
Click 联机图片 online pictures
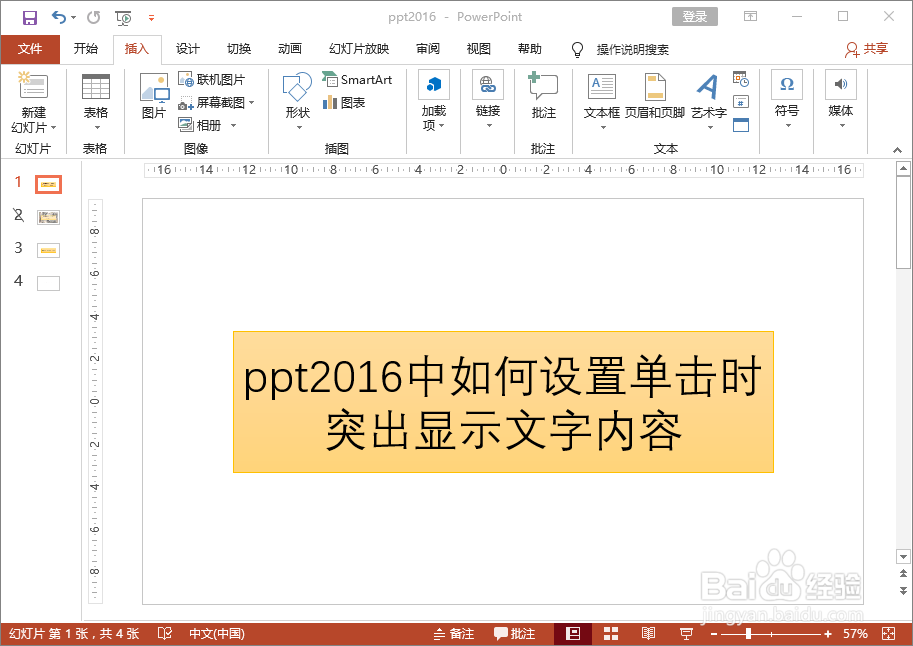[x=212, y=80]
